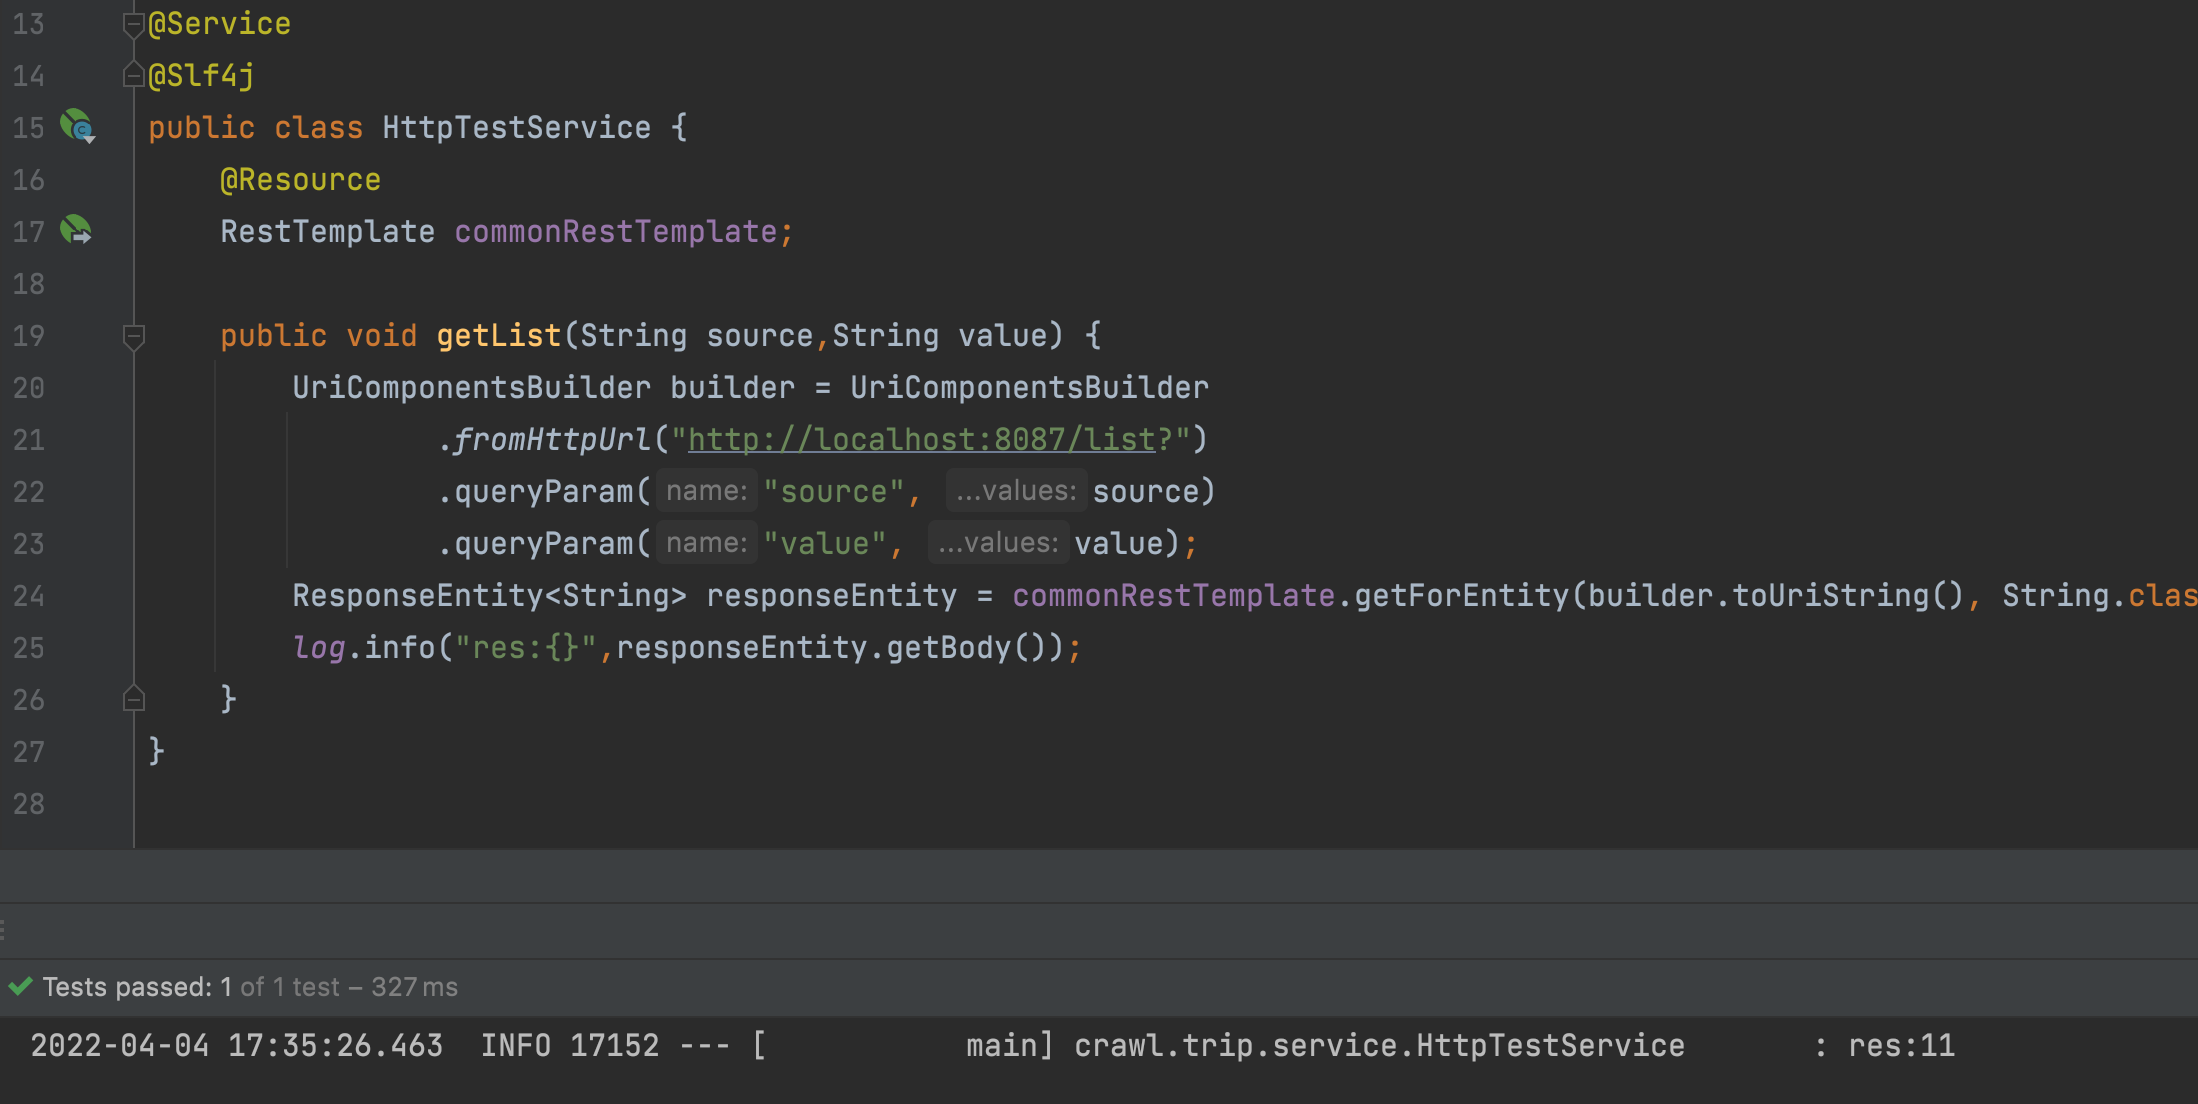This screenshot has width=2198, height=1104.
Task: Click the commonRestTemplate field declaration on line 17
Action: pos(615,231)
